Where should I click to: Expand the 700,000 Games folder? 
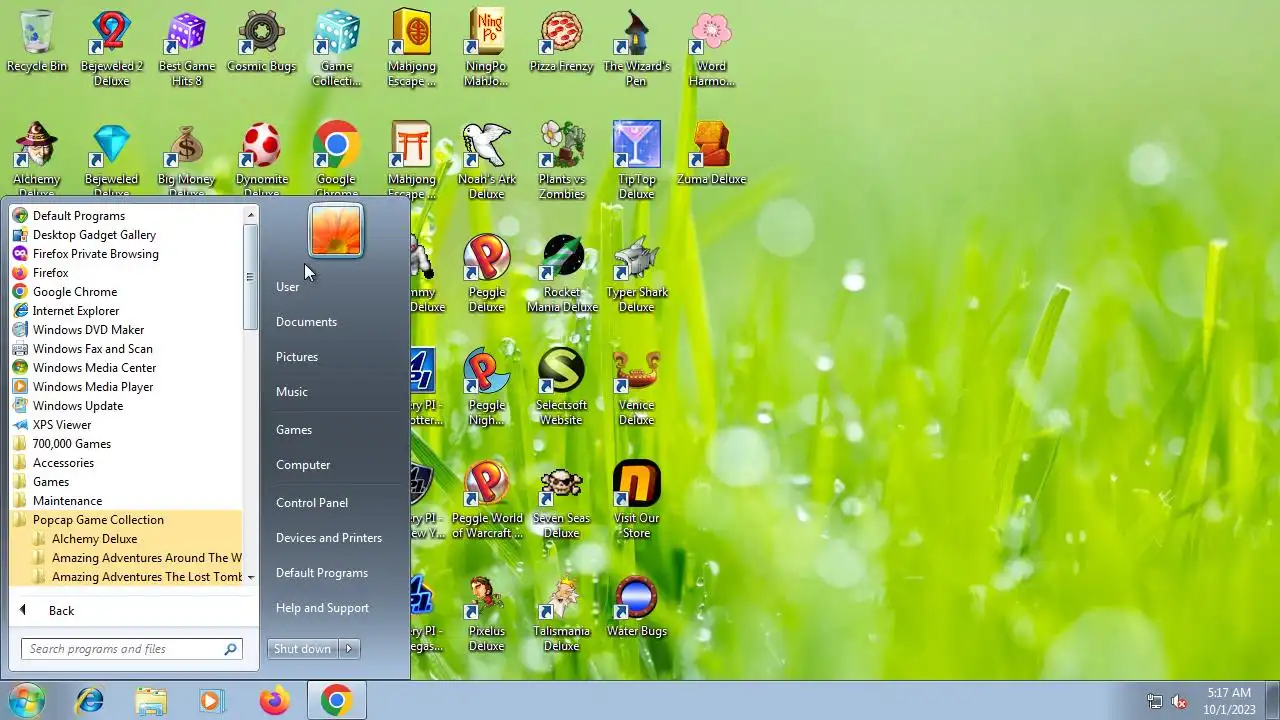point(126,444)
